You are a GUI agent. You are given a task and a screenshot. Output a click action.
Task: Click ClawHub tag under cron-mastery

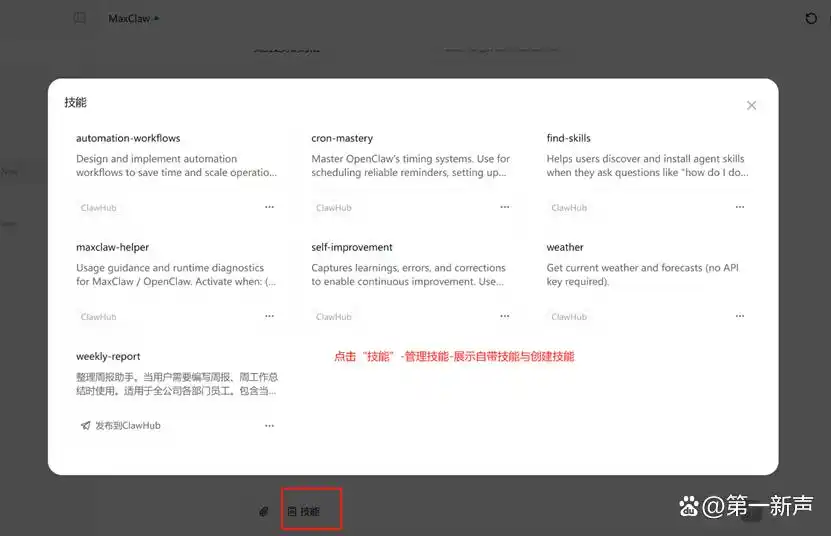(334, 208)
